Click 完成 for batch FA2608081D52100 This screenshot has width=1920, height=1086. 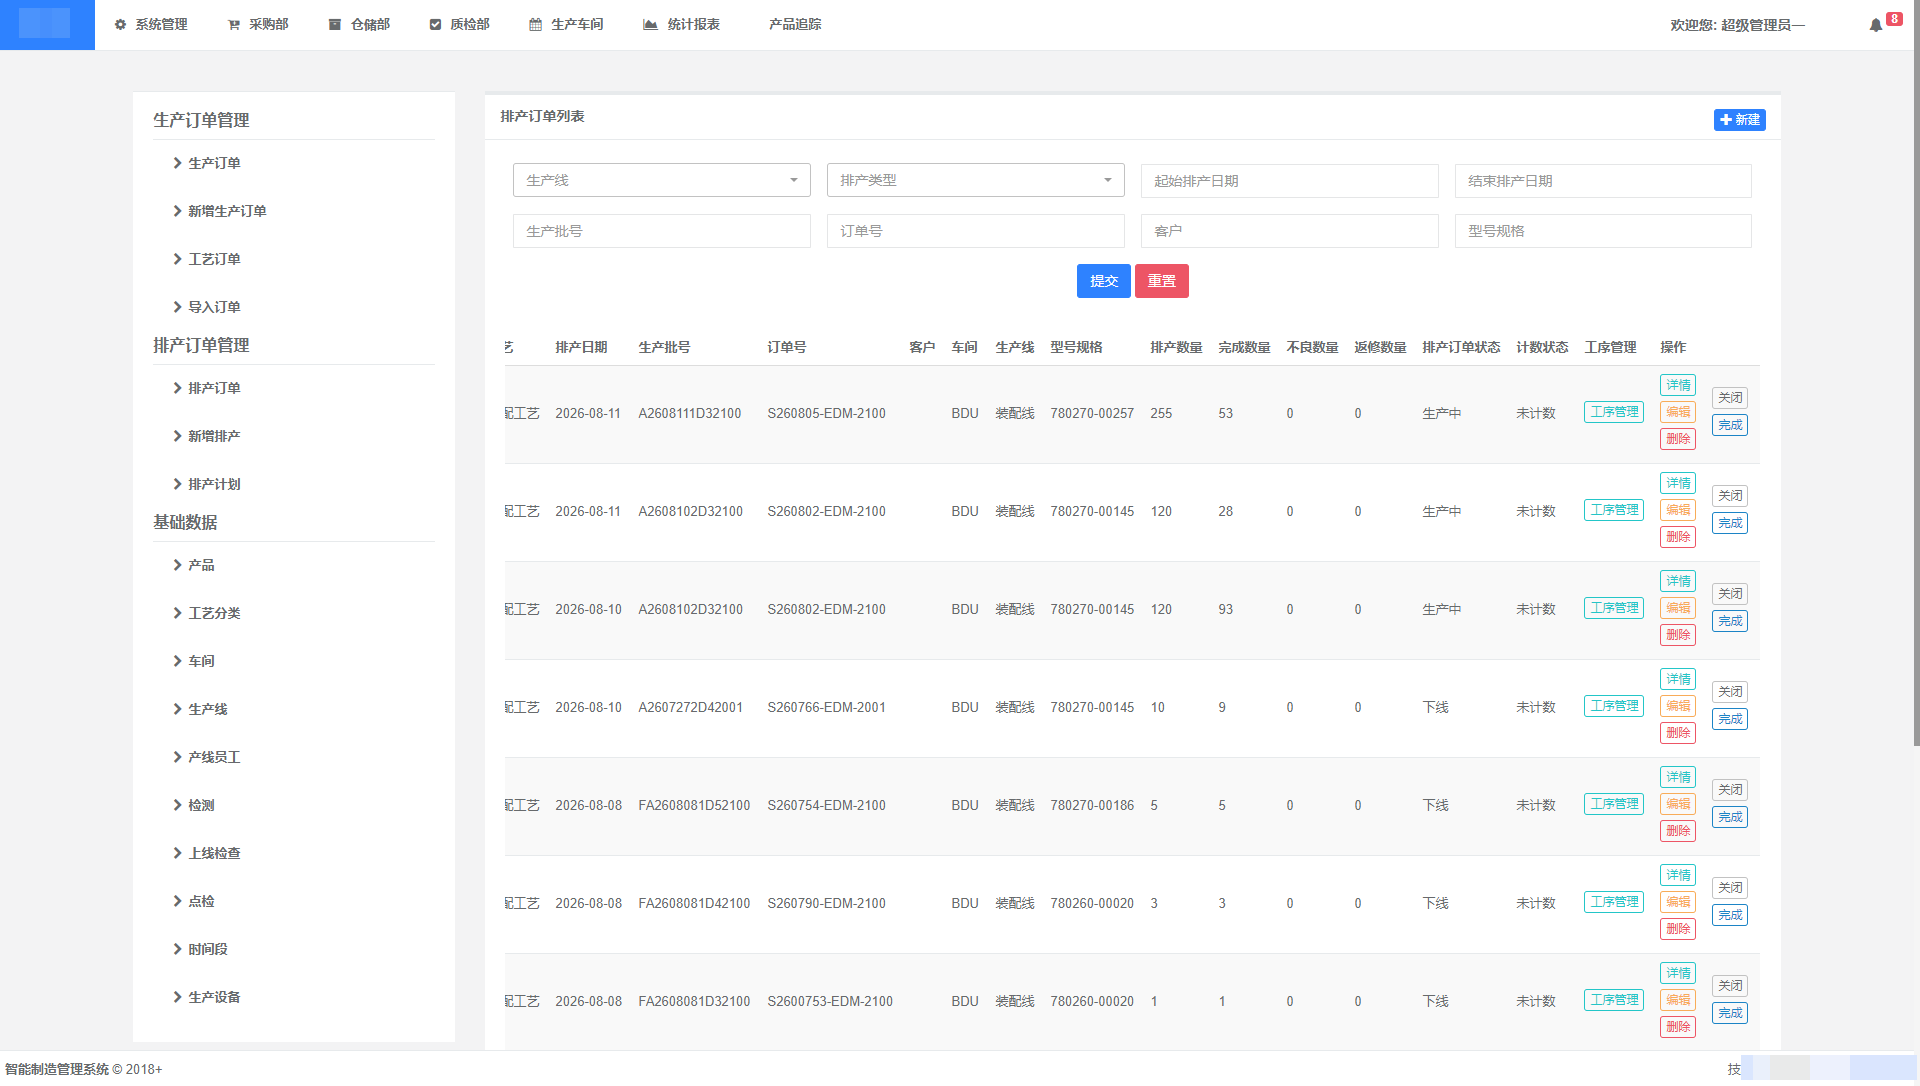pos(1730,817)
